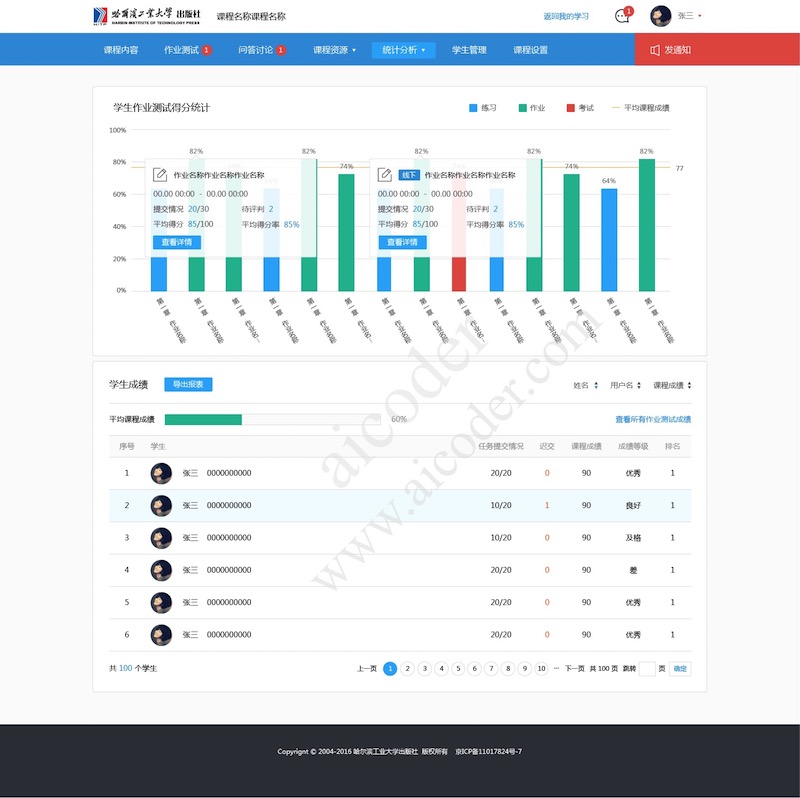This screenshot has width=800, height=798.
Task: Click avatar of student in row 4
Action: pyautogui.click(x=161, y=570)
